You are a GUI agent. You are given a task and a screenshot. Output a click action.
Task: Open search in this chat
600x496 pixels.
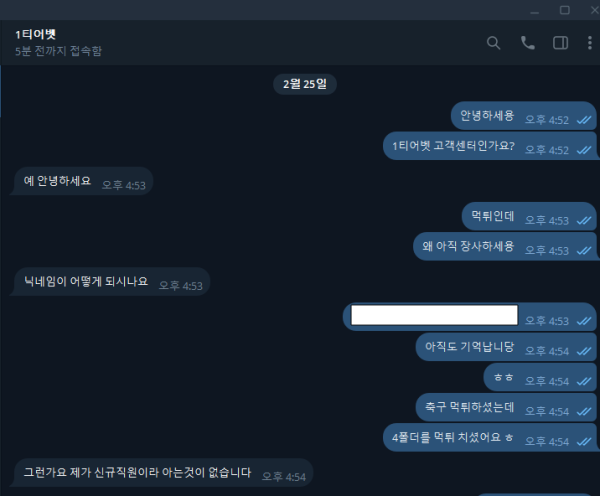coord(493,43)
